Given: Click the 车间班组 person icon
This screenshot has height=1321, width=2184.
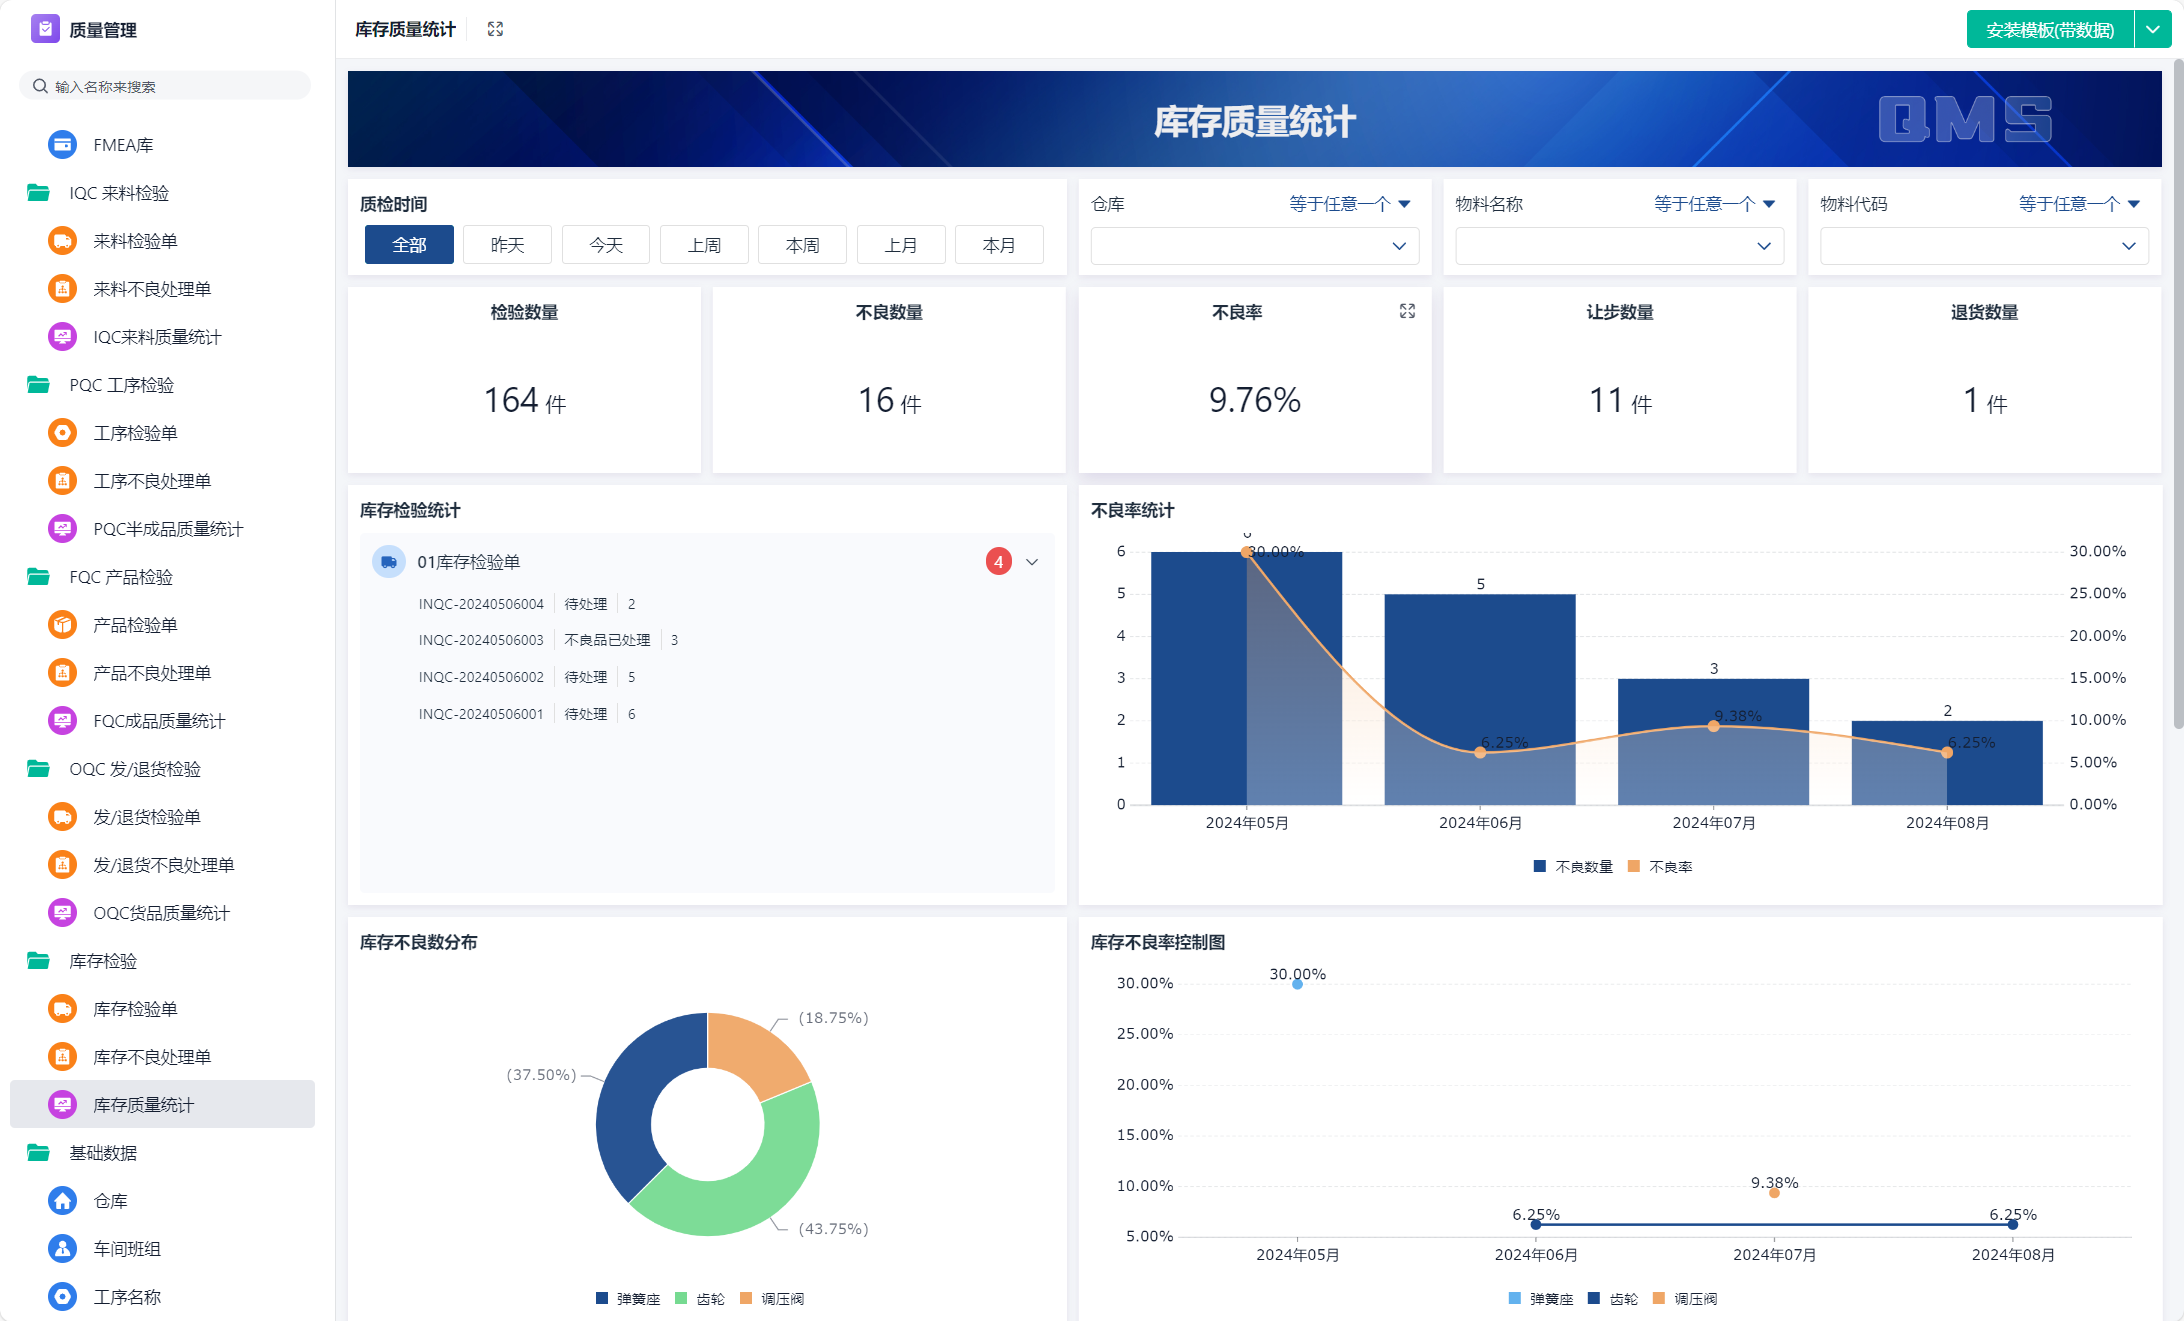Looking at the screenshot, I should click(x=62, y=1249).
